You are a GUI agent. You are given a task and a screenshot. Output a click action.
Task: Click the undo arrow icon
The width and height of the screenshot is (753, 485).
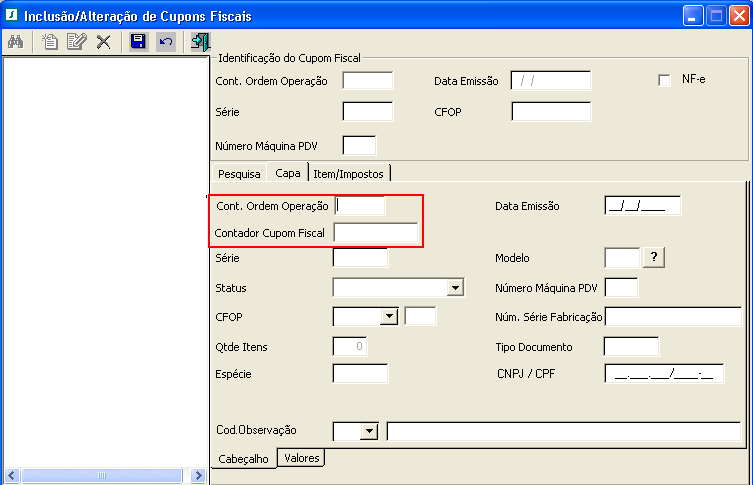tap(165, 42)
